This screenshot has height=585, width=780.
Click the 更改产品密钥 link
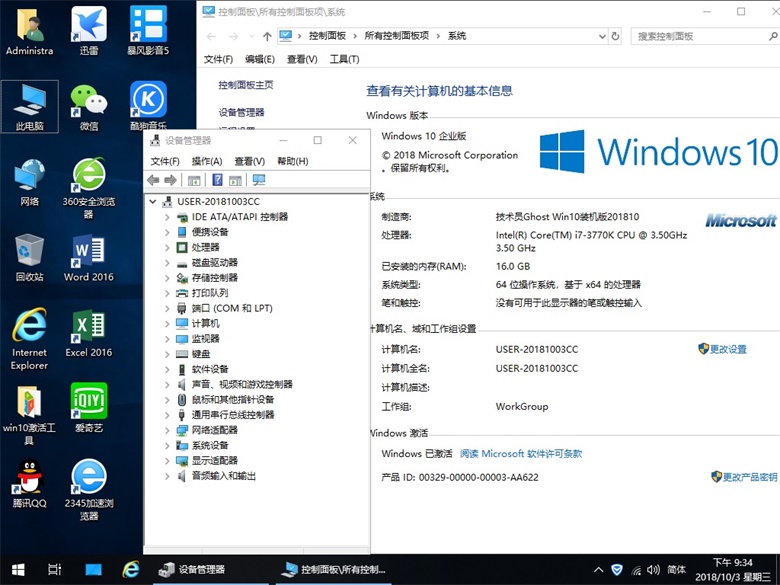coord(748,477)
